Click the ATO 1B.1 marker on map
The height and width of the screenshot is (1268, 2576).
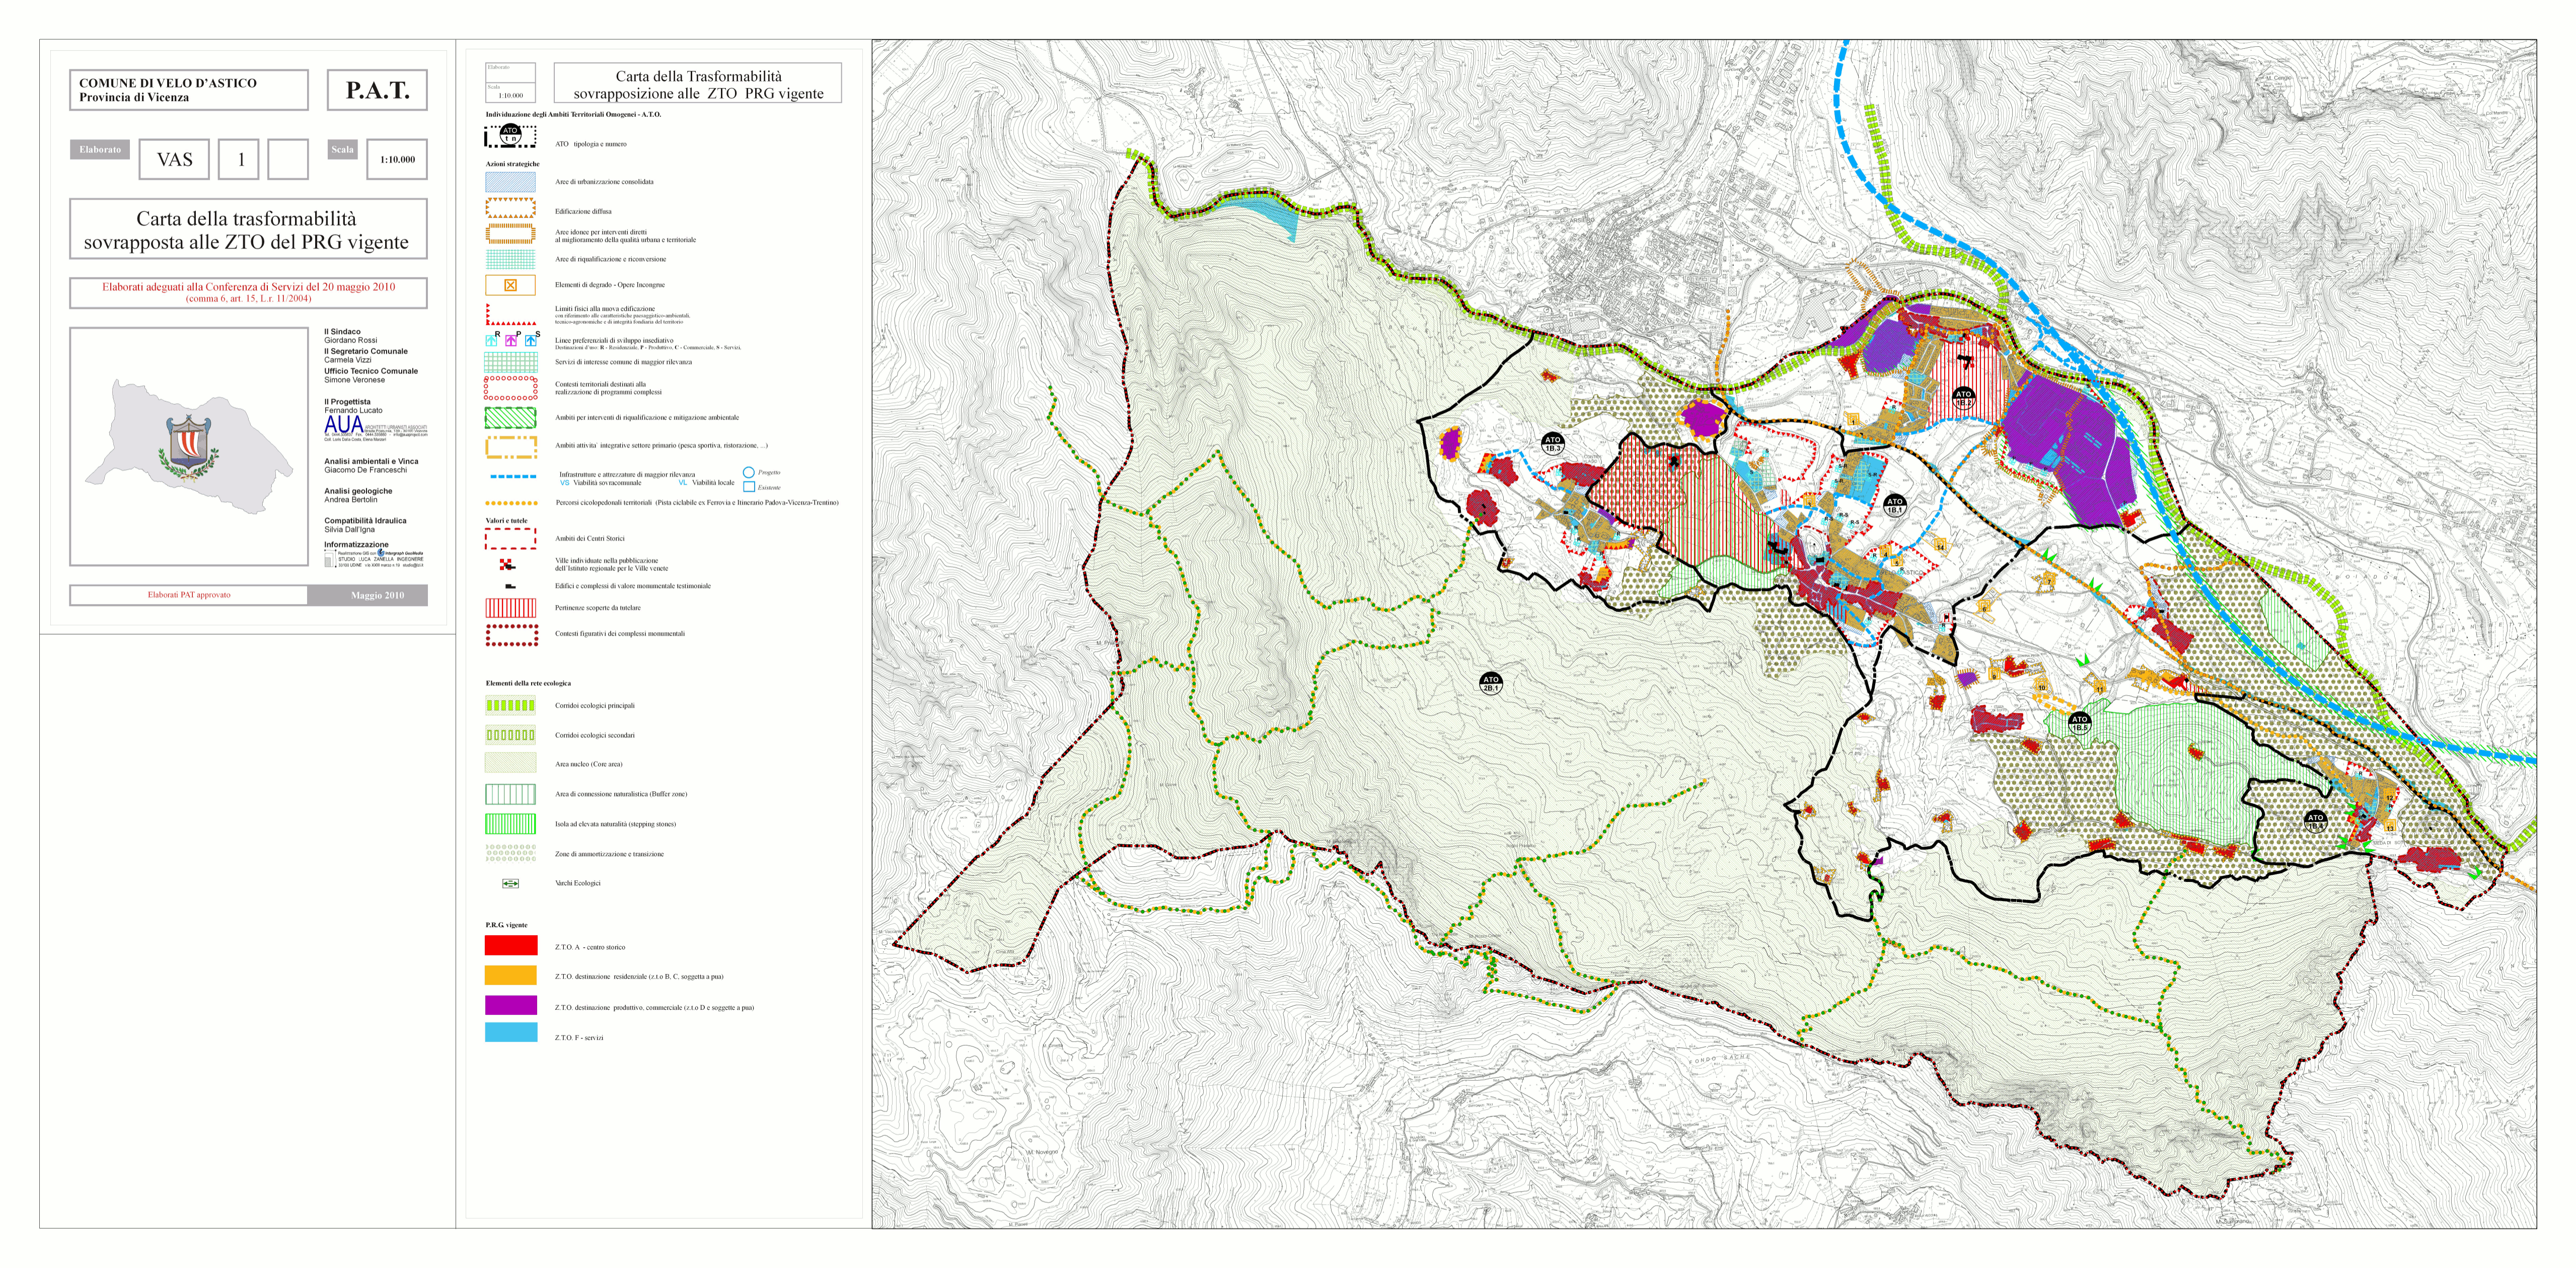click(x=1894, y=505)
